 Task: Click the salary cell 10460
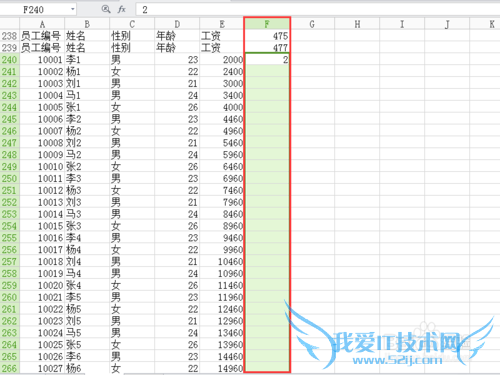coord(222,262)
